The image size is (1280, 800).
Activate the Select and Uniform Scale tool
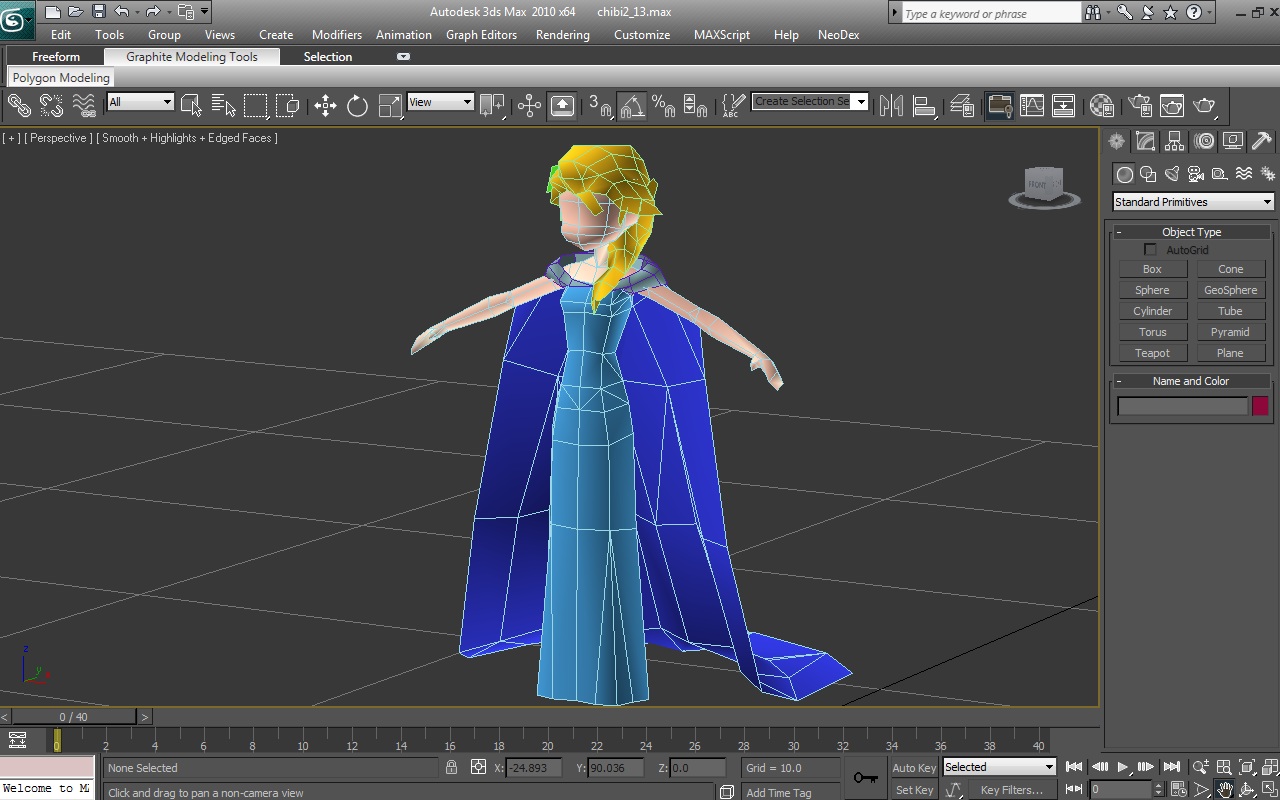click(x=390, y=105)
